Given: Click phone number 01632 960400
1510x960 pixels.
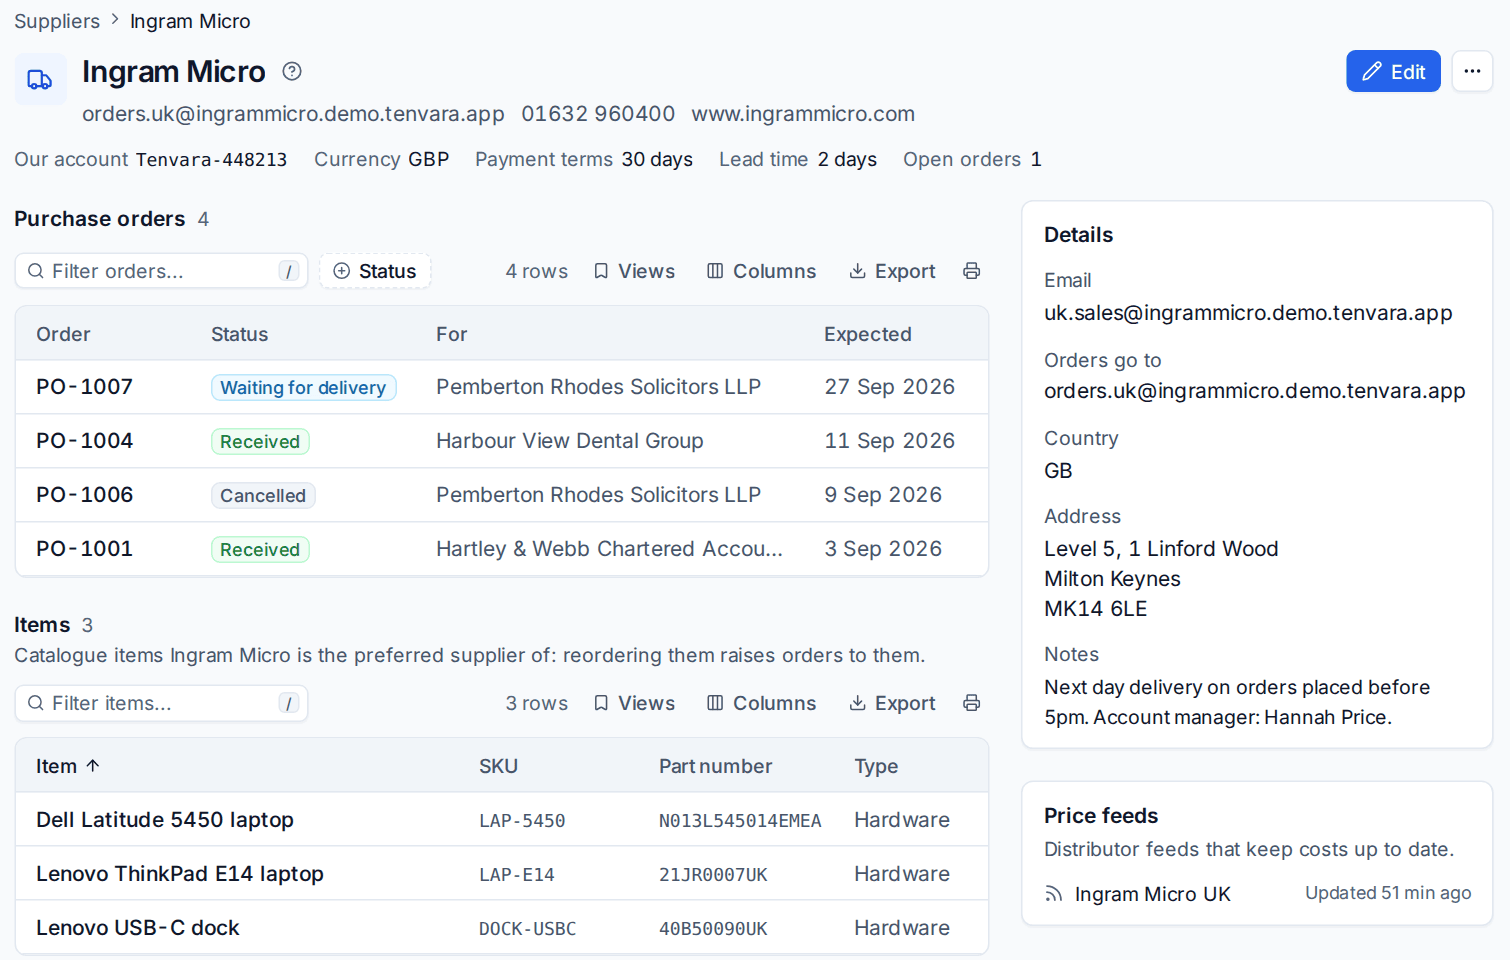Looking at the screenshot, I should (598, 114).
